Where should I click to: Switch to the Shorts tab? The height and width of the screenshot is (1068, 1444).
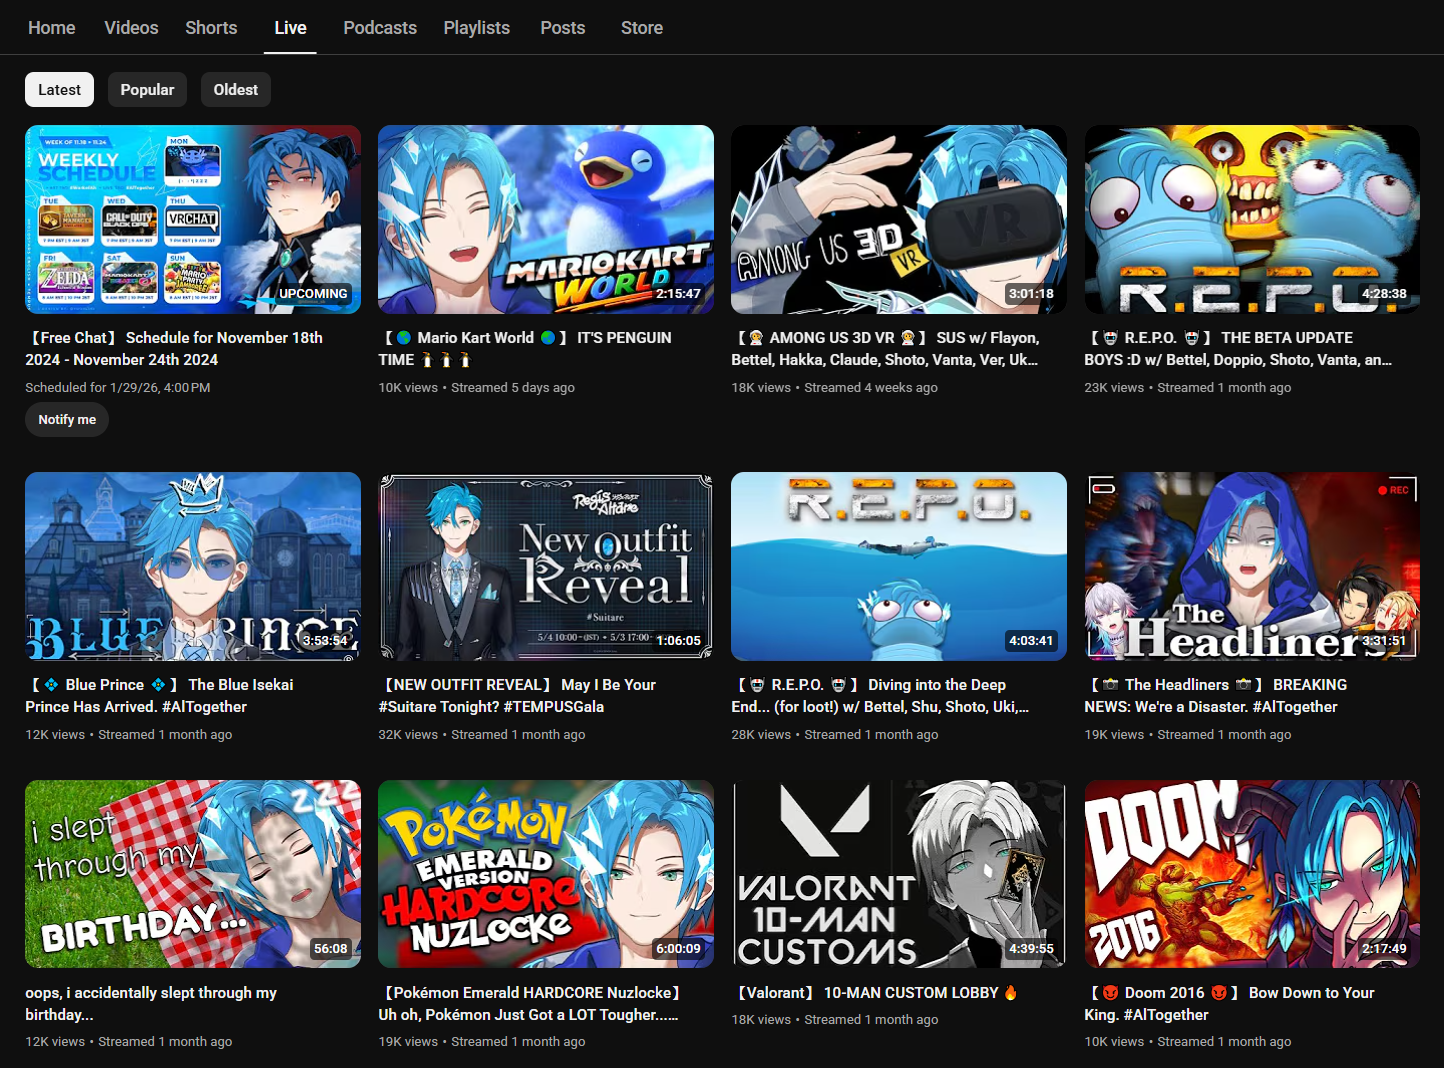coord(211,28)
